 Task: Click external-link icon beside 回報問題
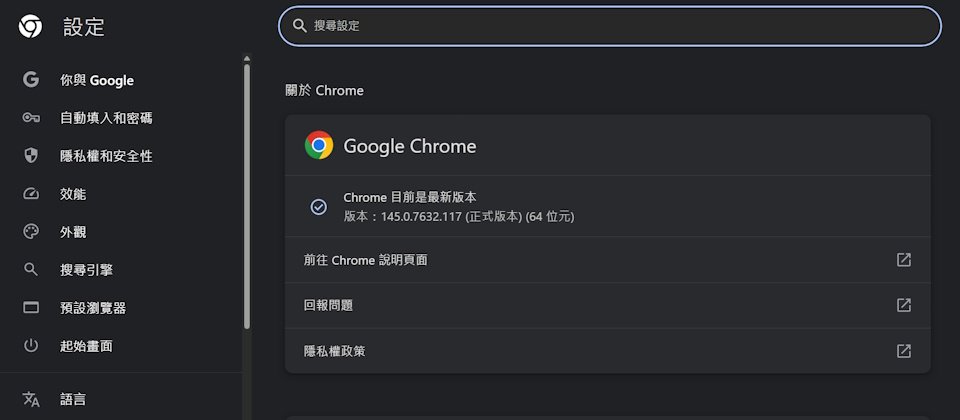coord(904,305)
